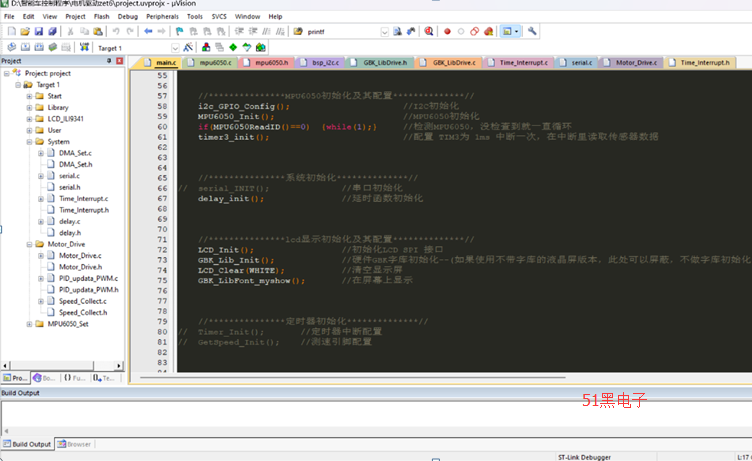The height and width of the screenshot is (461, 752).
Task: Open the Project menu
Action: tap(75, 16)
